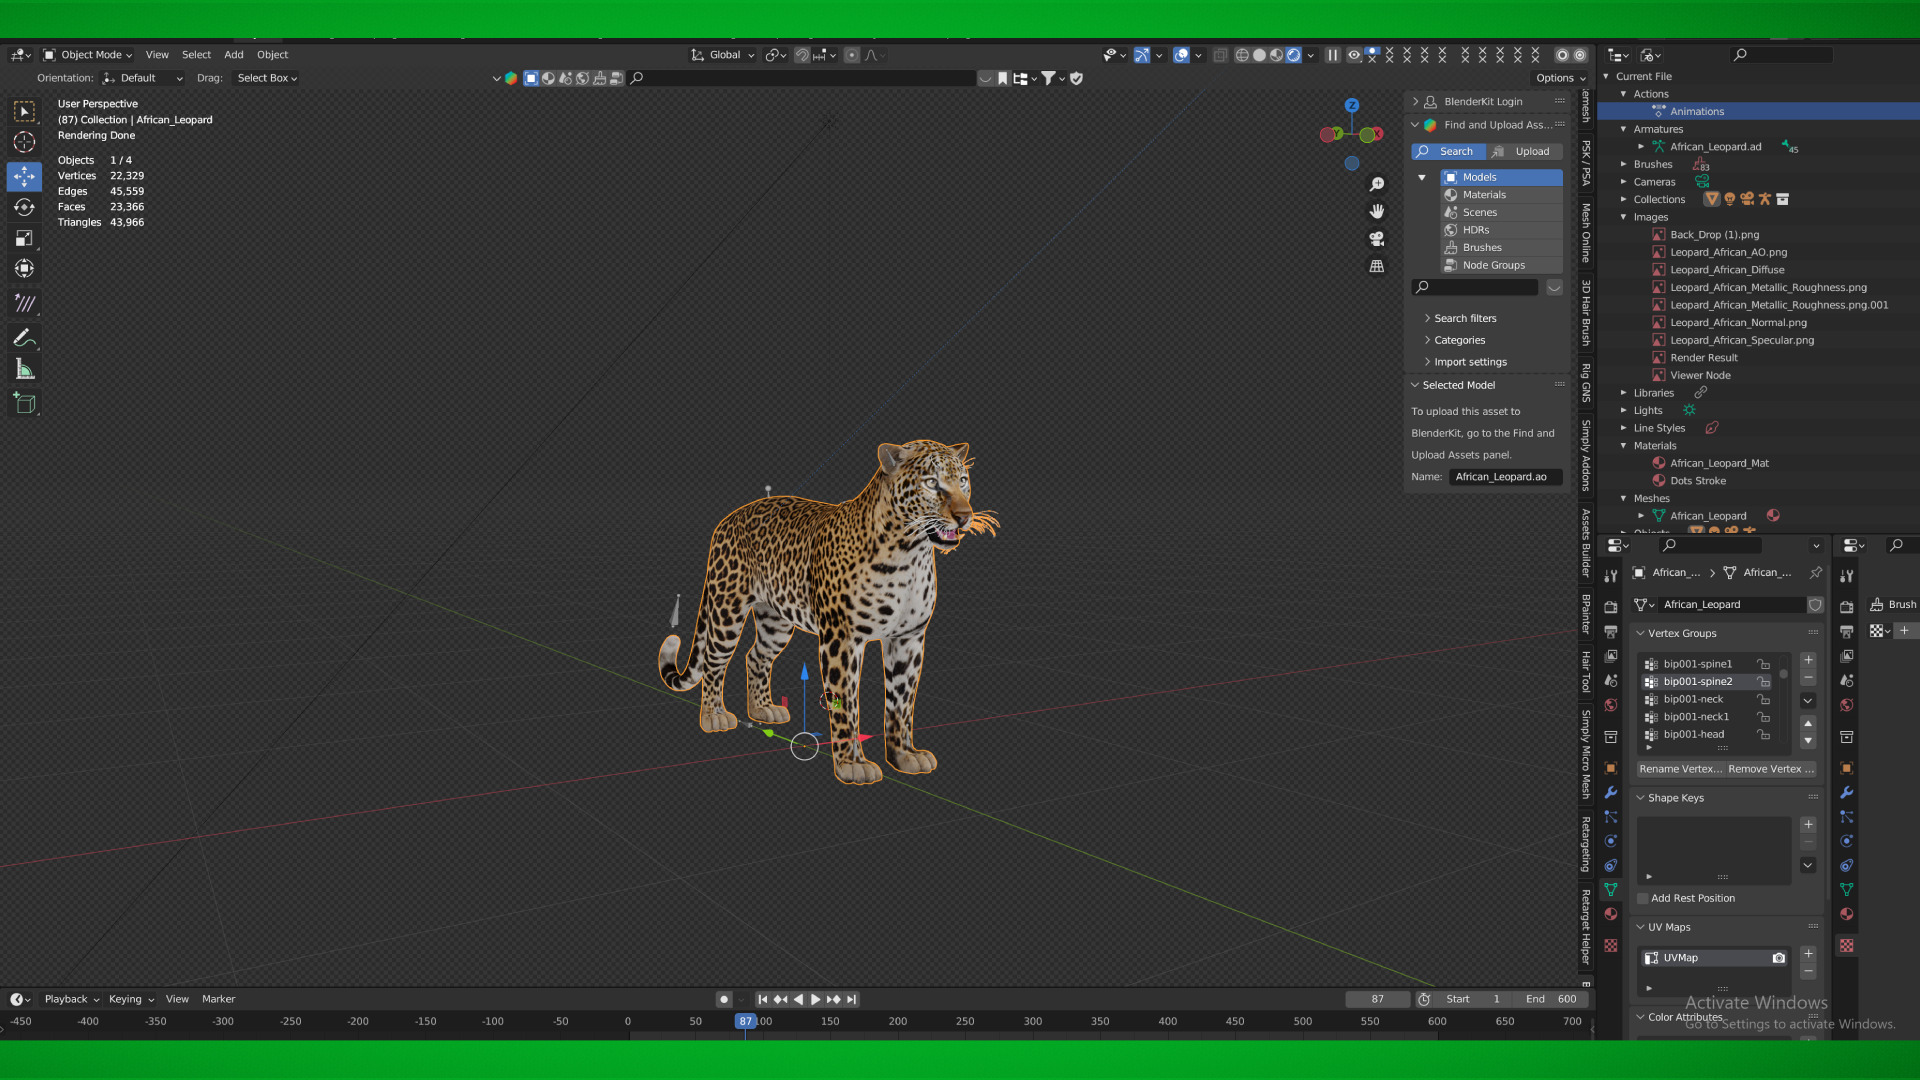Screen dimensions: 1920x1080
Task: Open the timeline Playback menu
Action: (71, 999)
